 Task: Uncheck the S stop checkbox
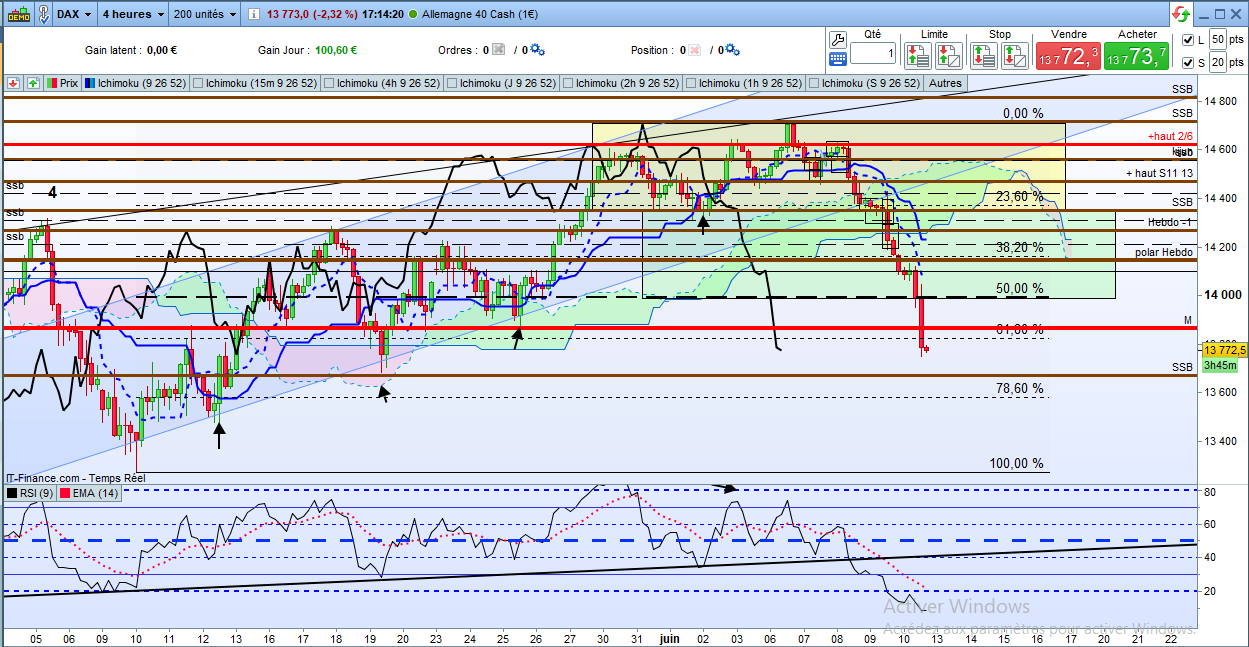[1187, 64]
